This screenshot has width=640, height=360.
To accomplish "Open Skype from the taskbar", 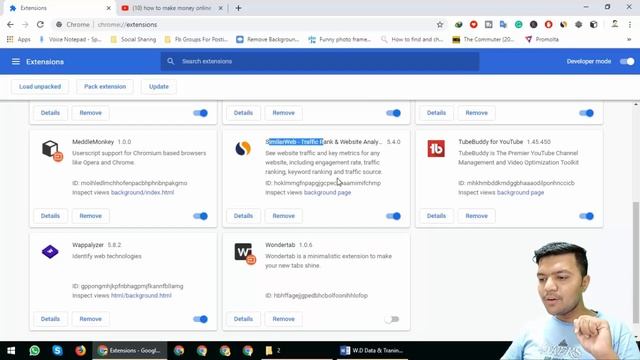I will 58,350.
